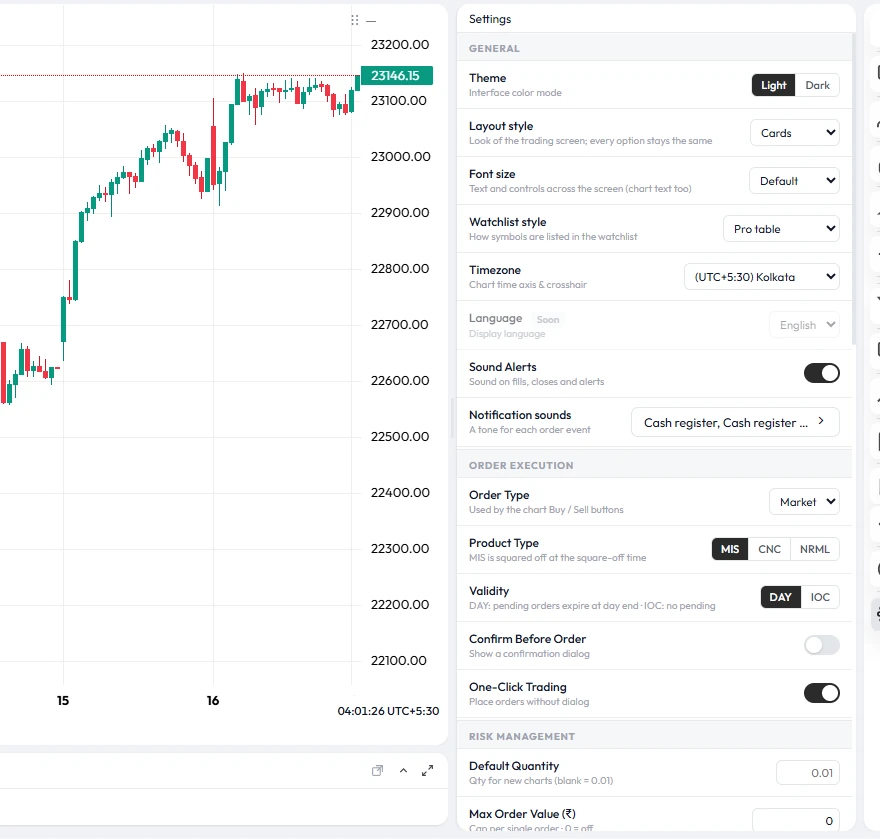Viewport: 880px width, 839px height.
Task: Click the Default Quantity input field
Action: coord(808,773)
